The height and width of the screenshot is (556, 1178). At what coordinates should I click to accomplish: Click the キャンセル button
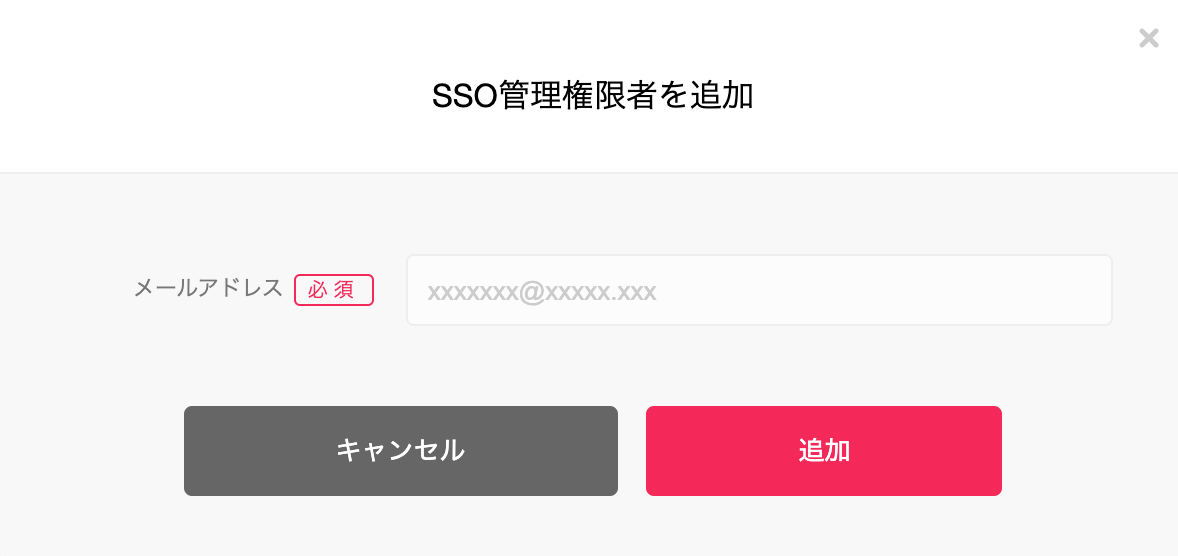[x=400, y=451]
